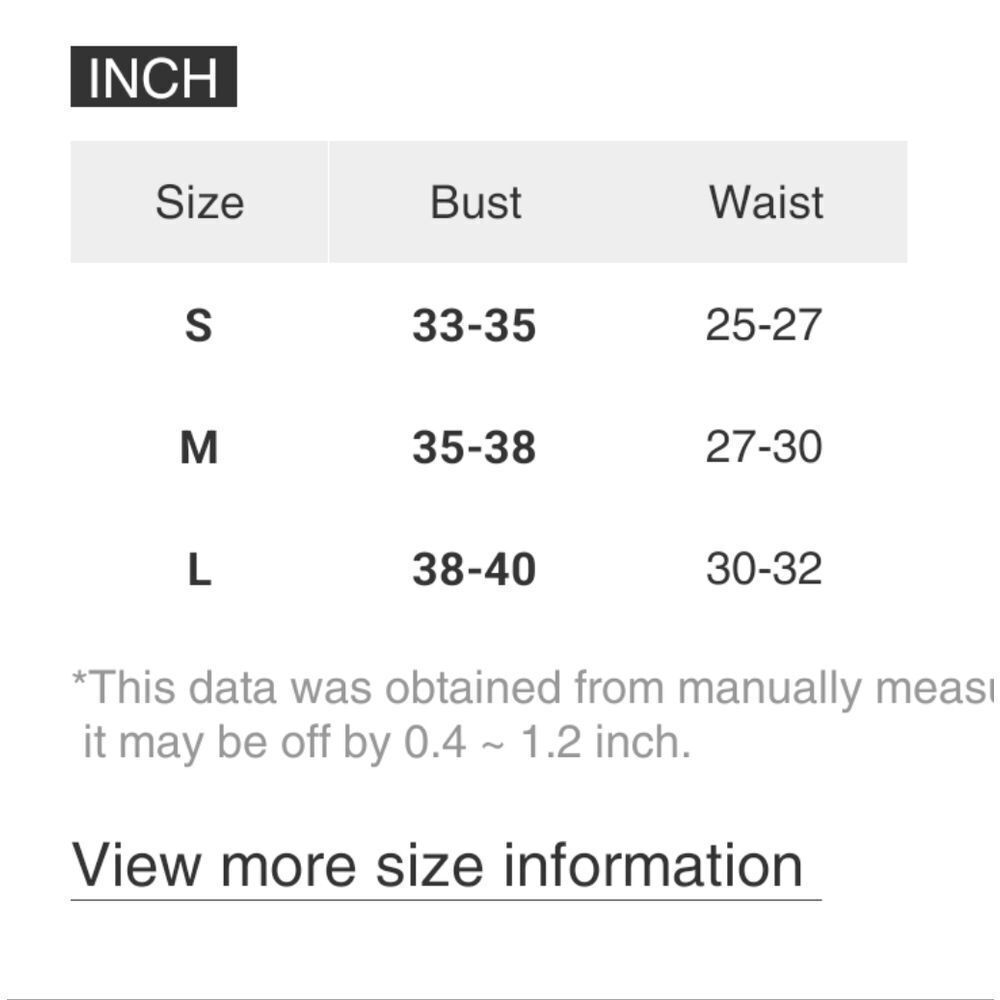Click the 30-32 waist measurement
The height and width of the screenshot is (1000, 1000).
point(763,570)
